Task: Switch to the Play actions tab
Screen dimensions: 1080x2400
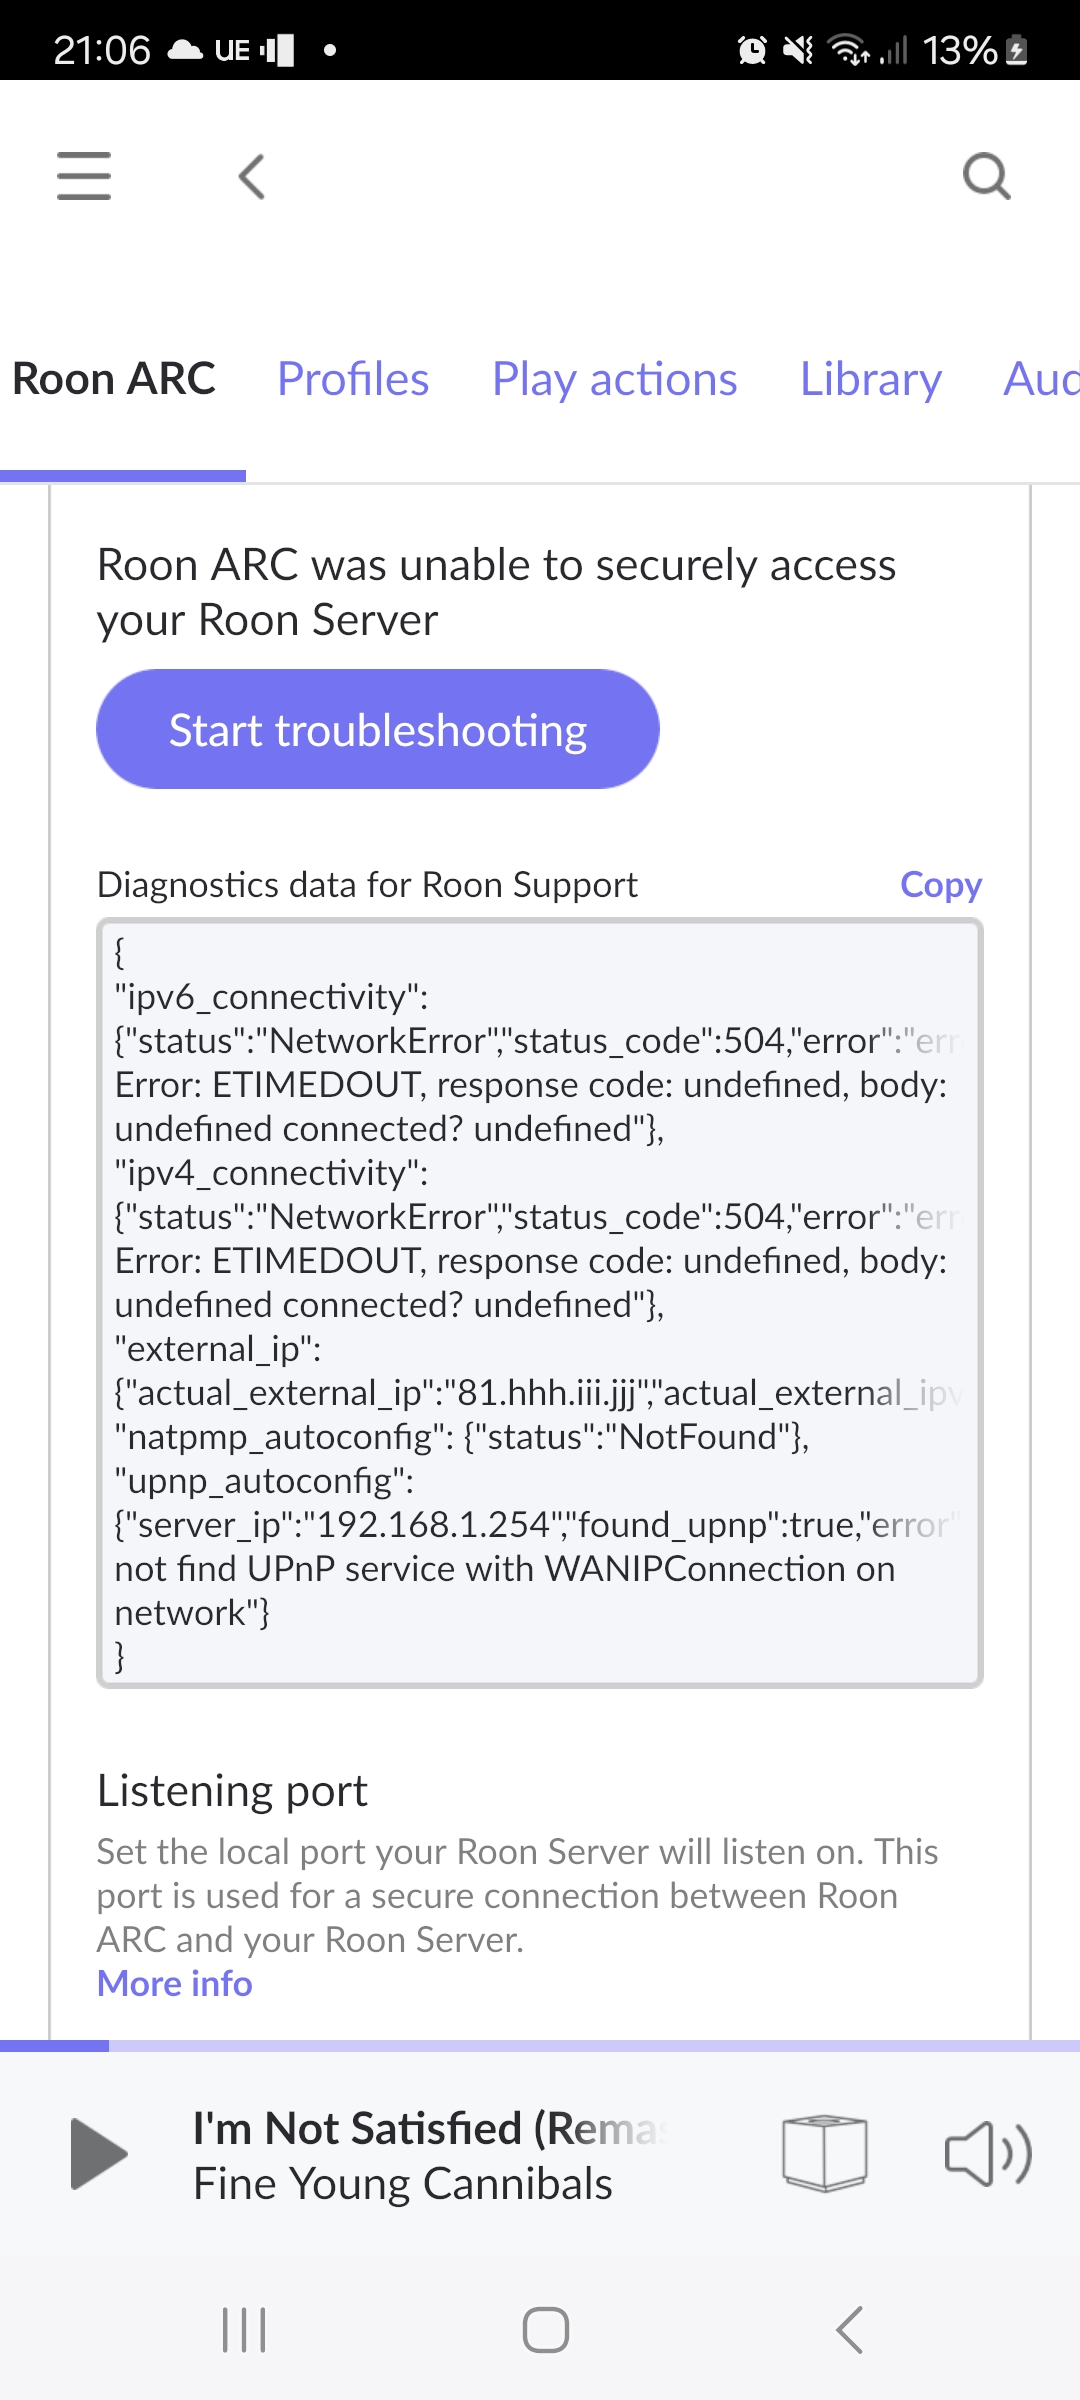Action: (x=614, y=380)
